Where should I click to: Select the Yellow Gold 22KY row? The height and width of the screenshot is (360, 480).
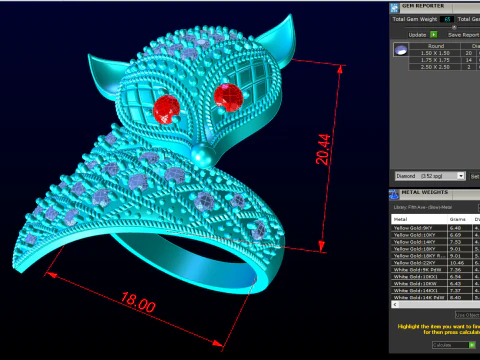pyautogui.click(x=436, y=263)
